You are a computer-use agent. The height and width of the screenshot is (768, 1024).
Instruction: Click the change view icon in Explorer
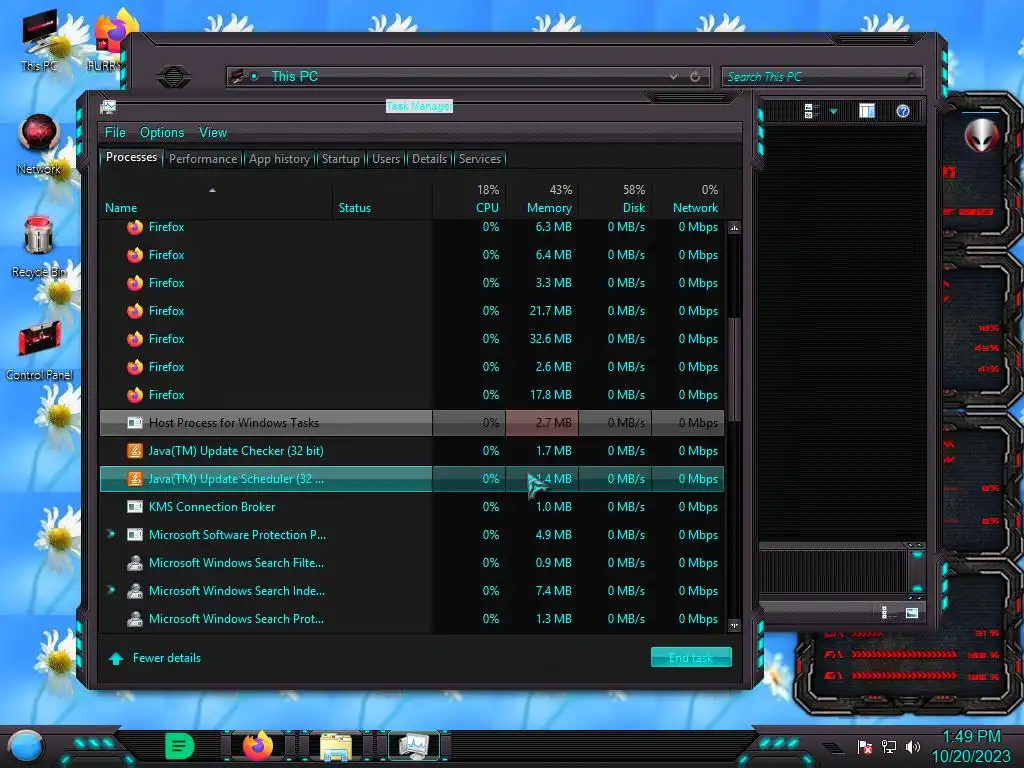812,111
